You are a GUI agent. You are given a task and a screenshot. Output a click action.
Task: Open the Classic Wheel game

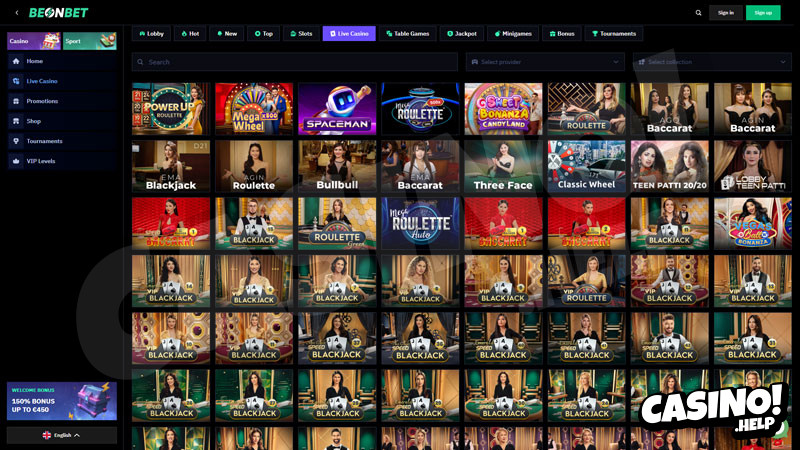click(587, 166)
